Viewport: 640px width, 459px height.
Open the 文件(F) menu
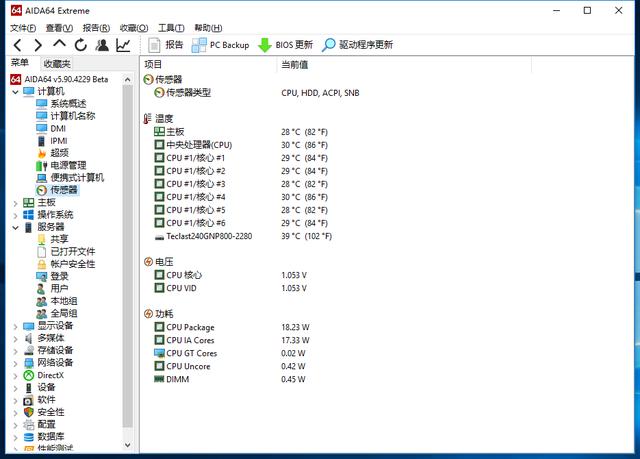click(23, 28)
